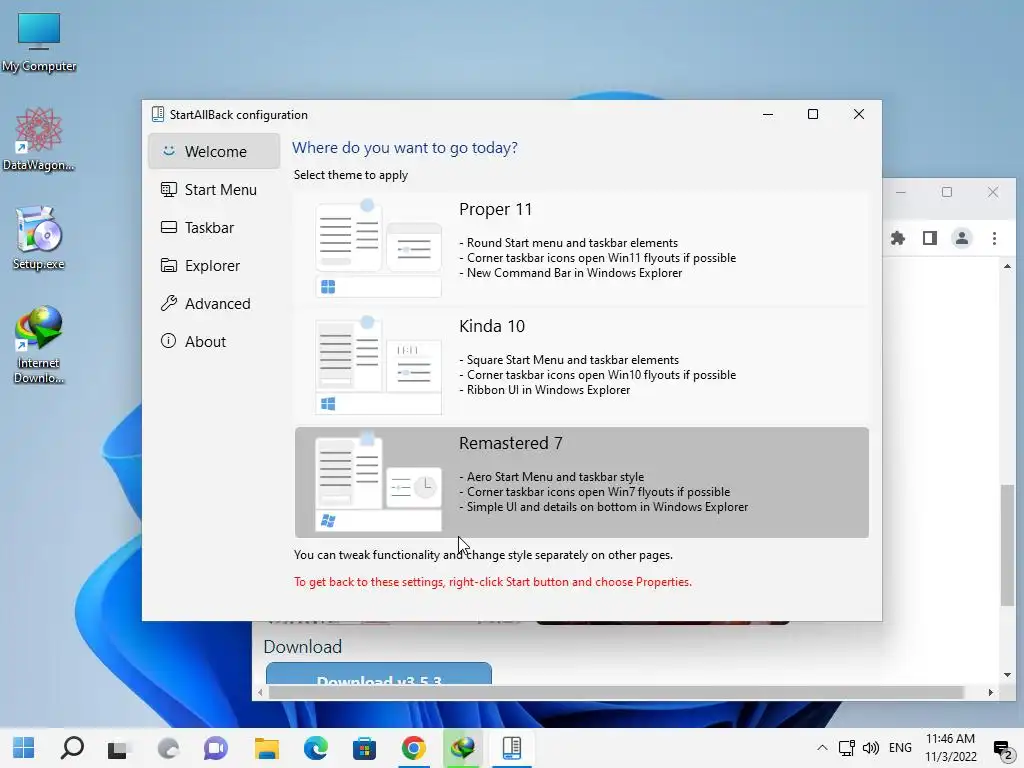This screenshot has height=768, width=1024.
Task: Open Windows Start button on taskbar
Action: click(24, 748)
